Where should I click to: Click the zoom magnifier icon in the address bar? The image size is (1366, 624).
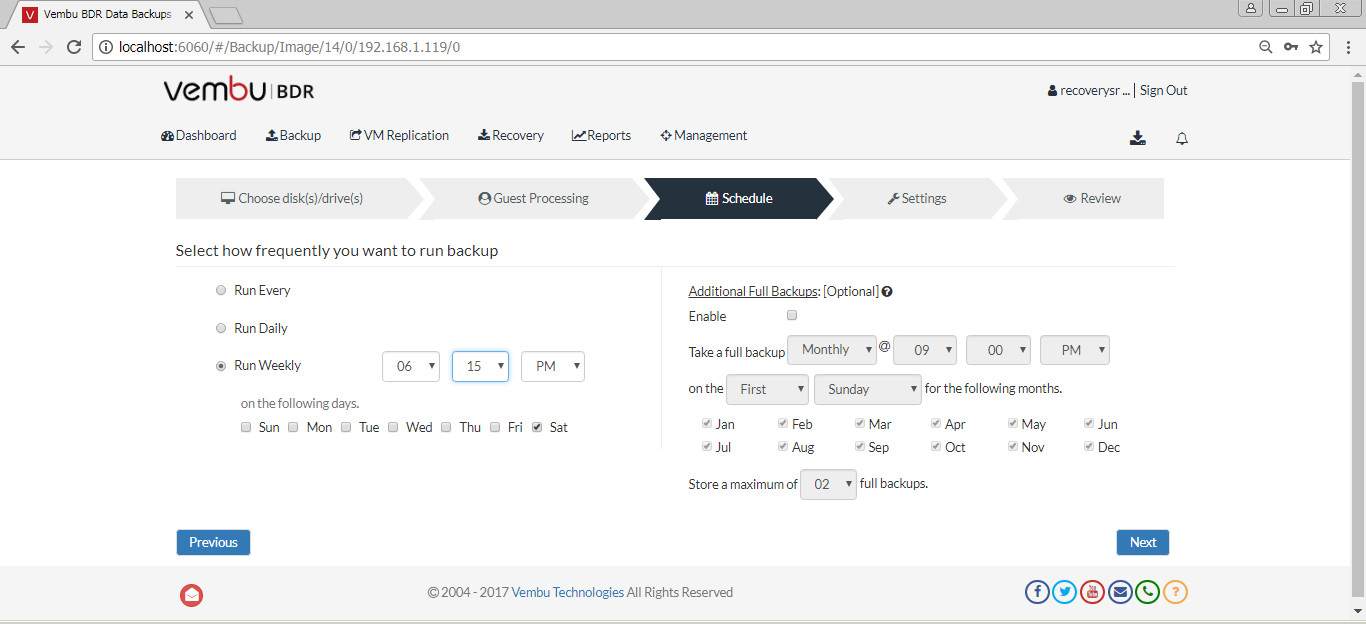(x=1266, y=47)
